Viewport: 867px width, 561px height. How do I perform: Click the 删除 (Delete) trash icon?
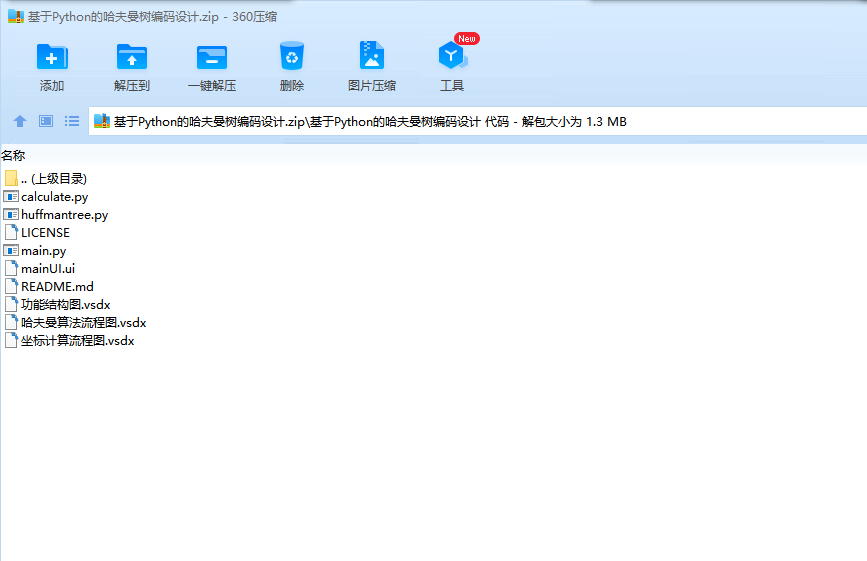coord(292,56)
